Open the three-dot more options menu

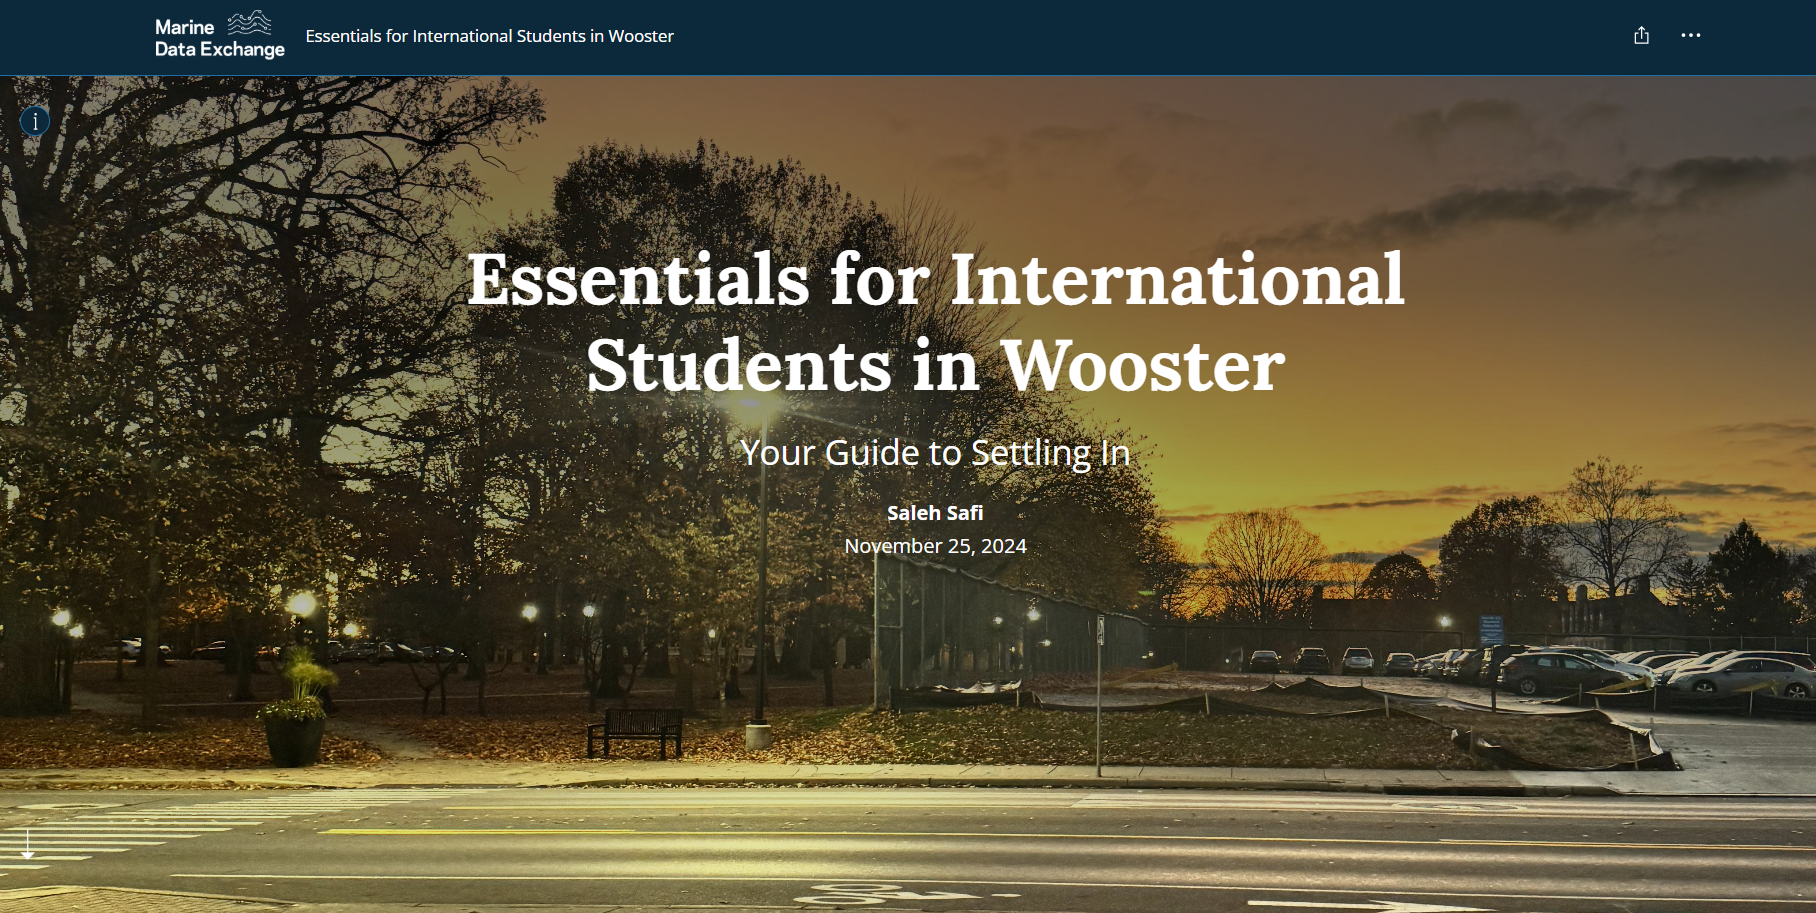tap(1690, 36)
